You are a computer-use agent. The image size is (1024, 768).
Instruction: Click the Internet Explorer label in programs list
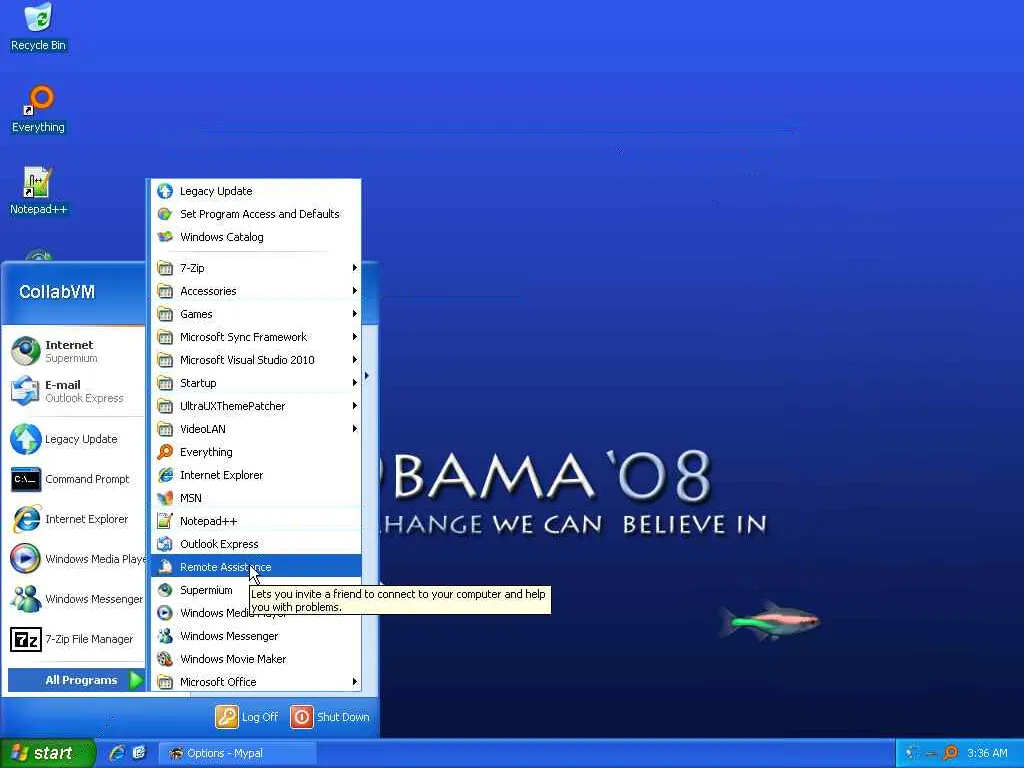coord(221,475)
